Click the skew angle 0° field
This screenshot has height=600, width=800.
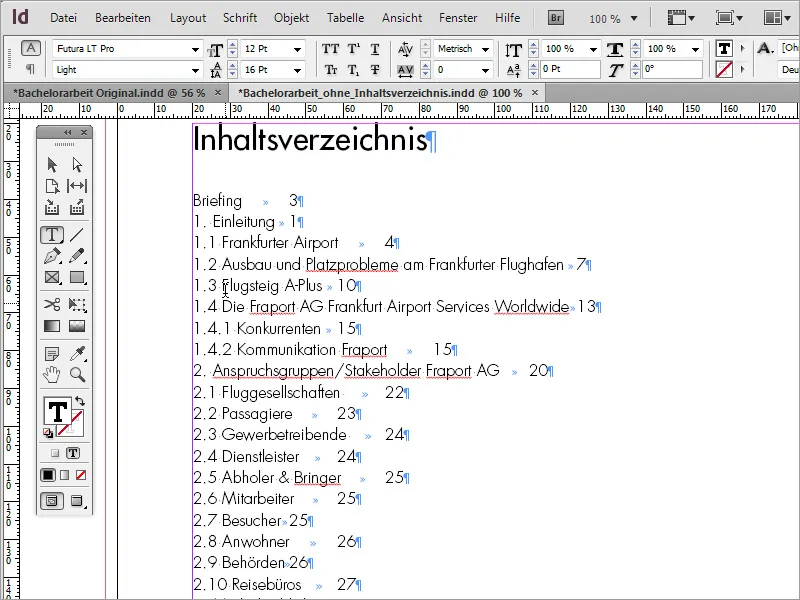pyautogui.click(x=672, y=69)
